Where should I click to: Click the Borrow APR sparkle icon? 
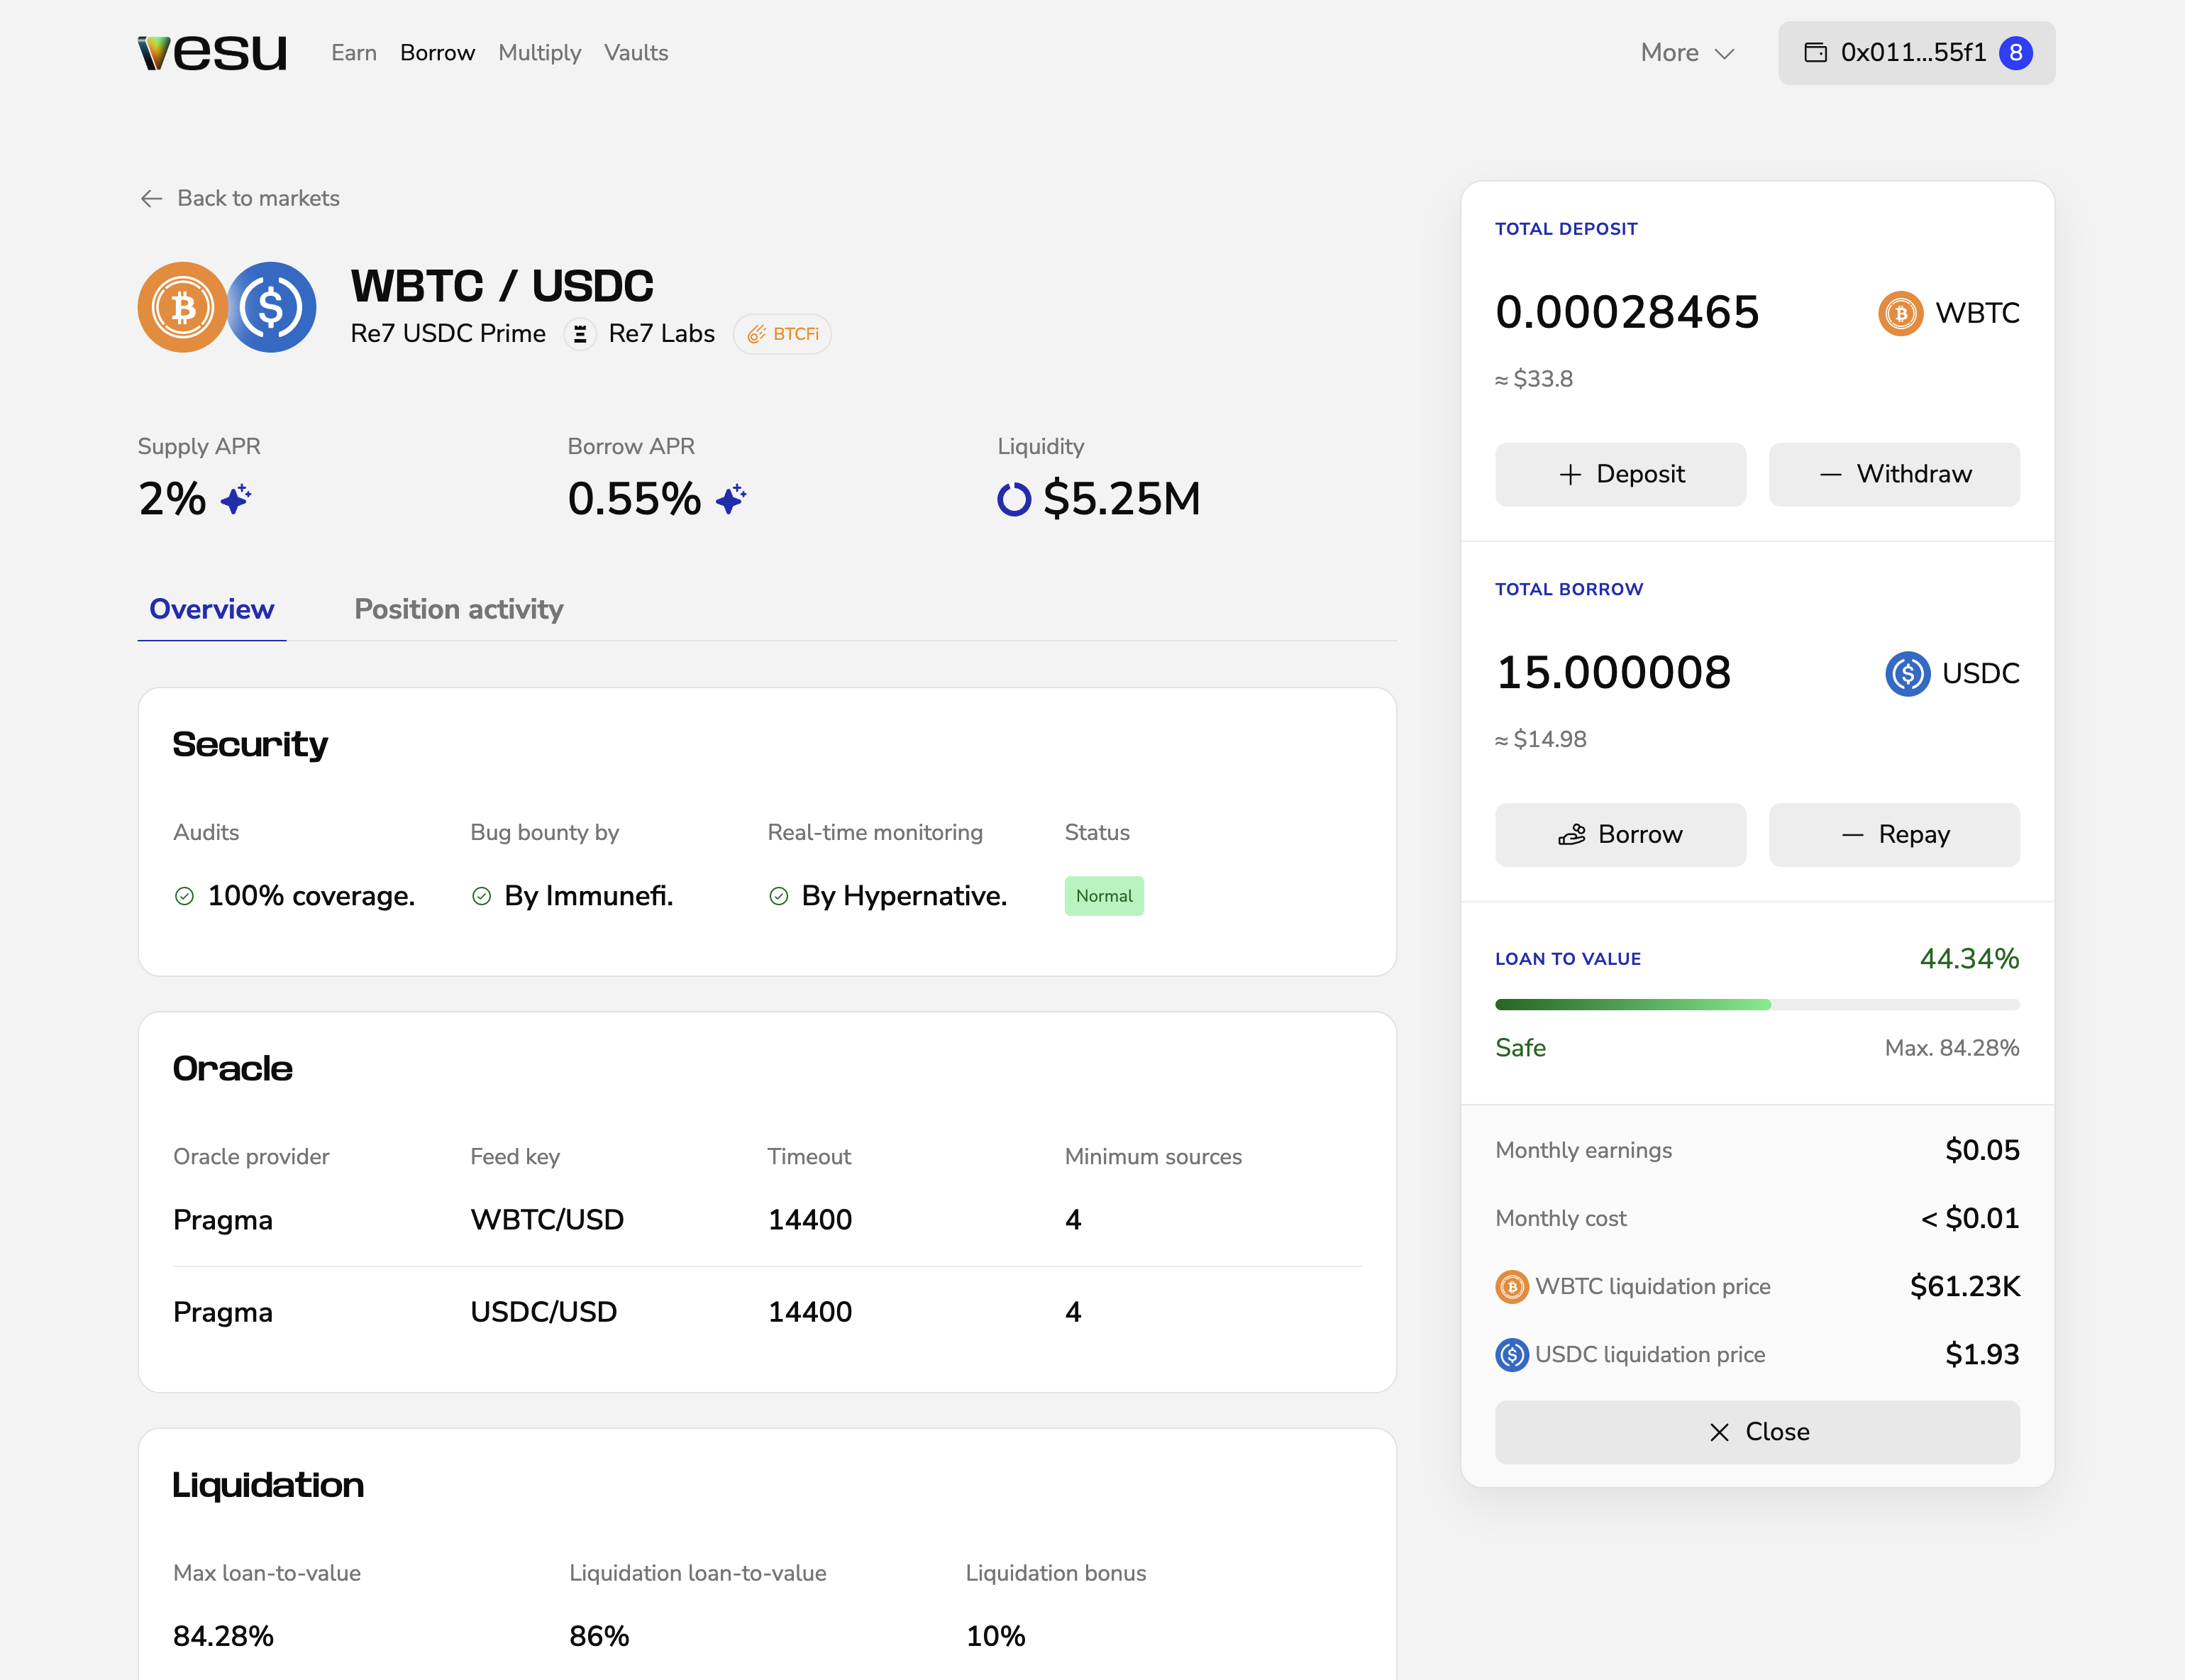(x=732, y=498)
